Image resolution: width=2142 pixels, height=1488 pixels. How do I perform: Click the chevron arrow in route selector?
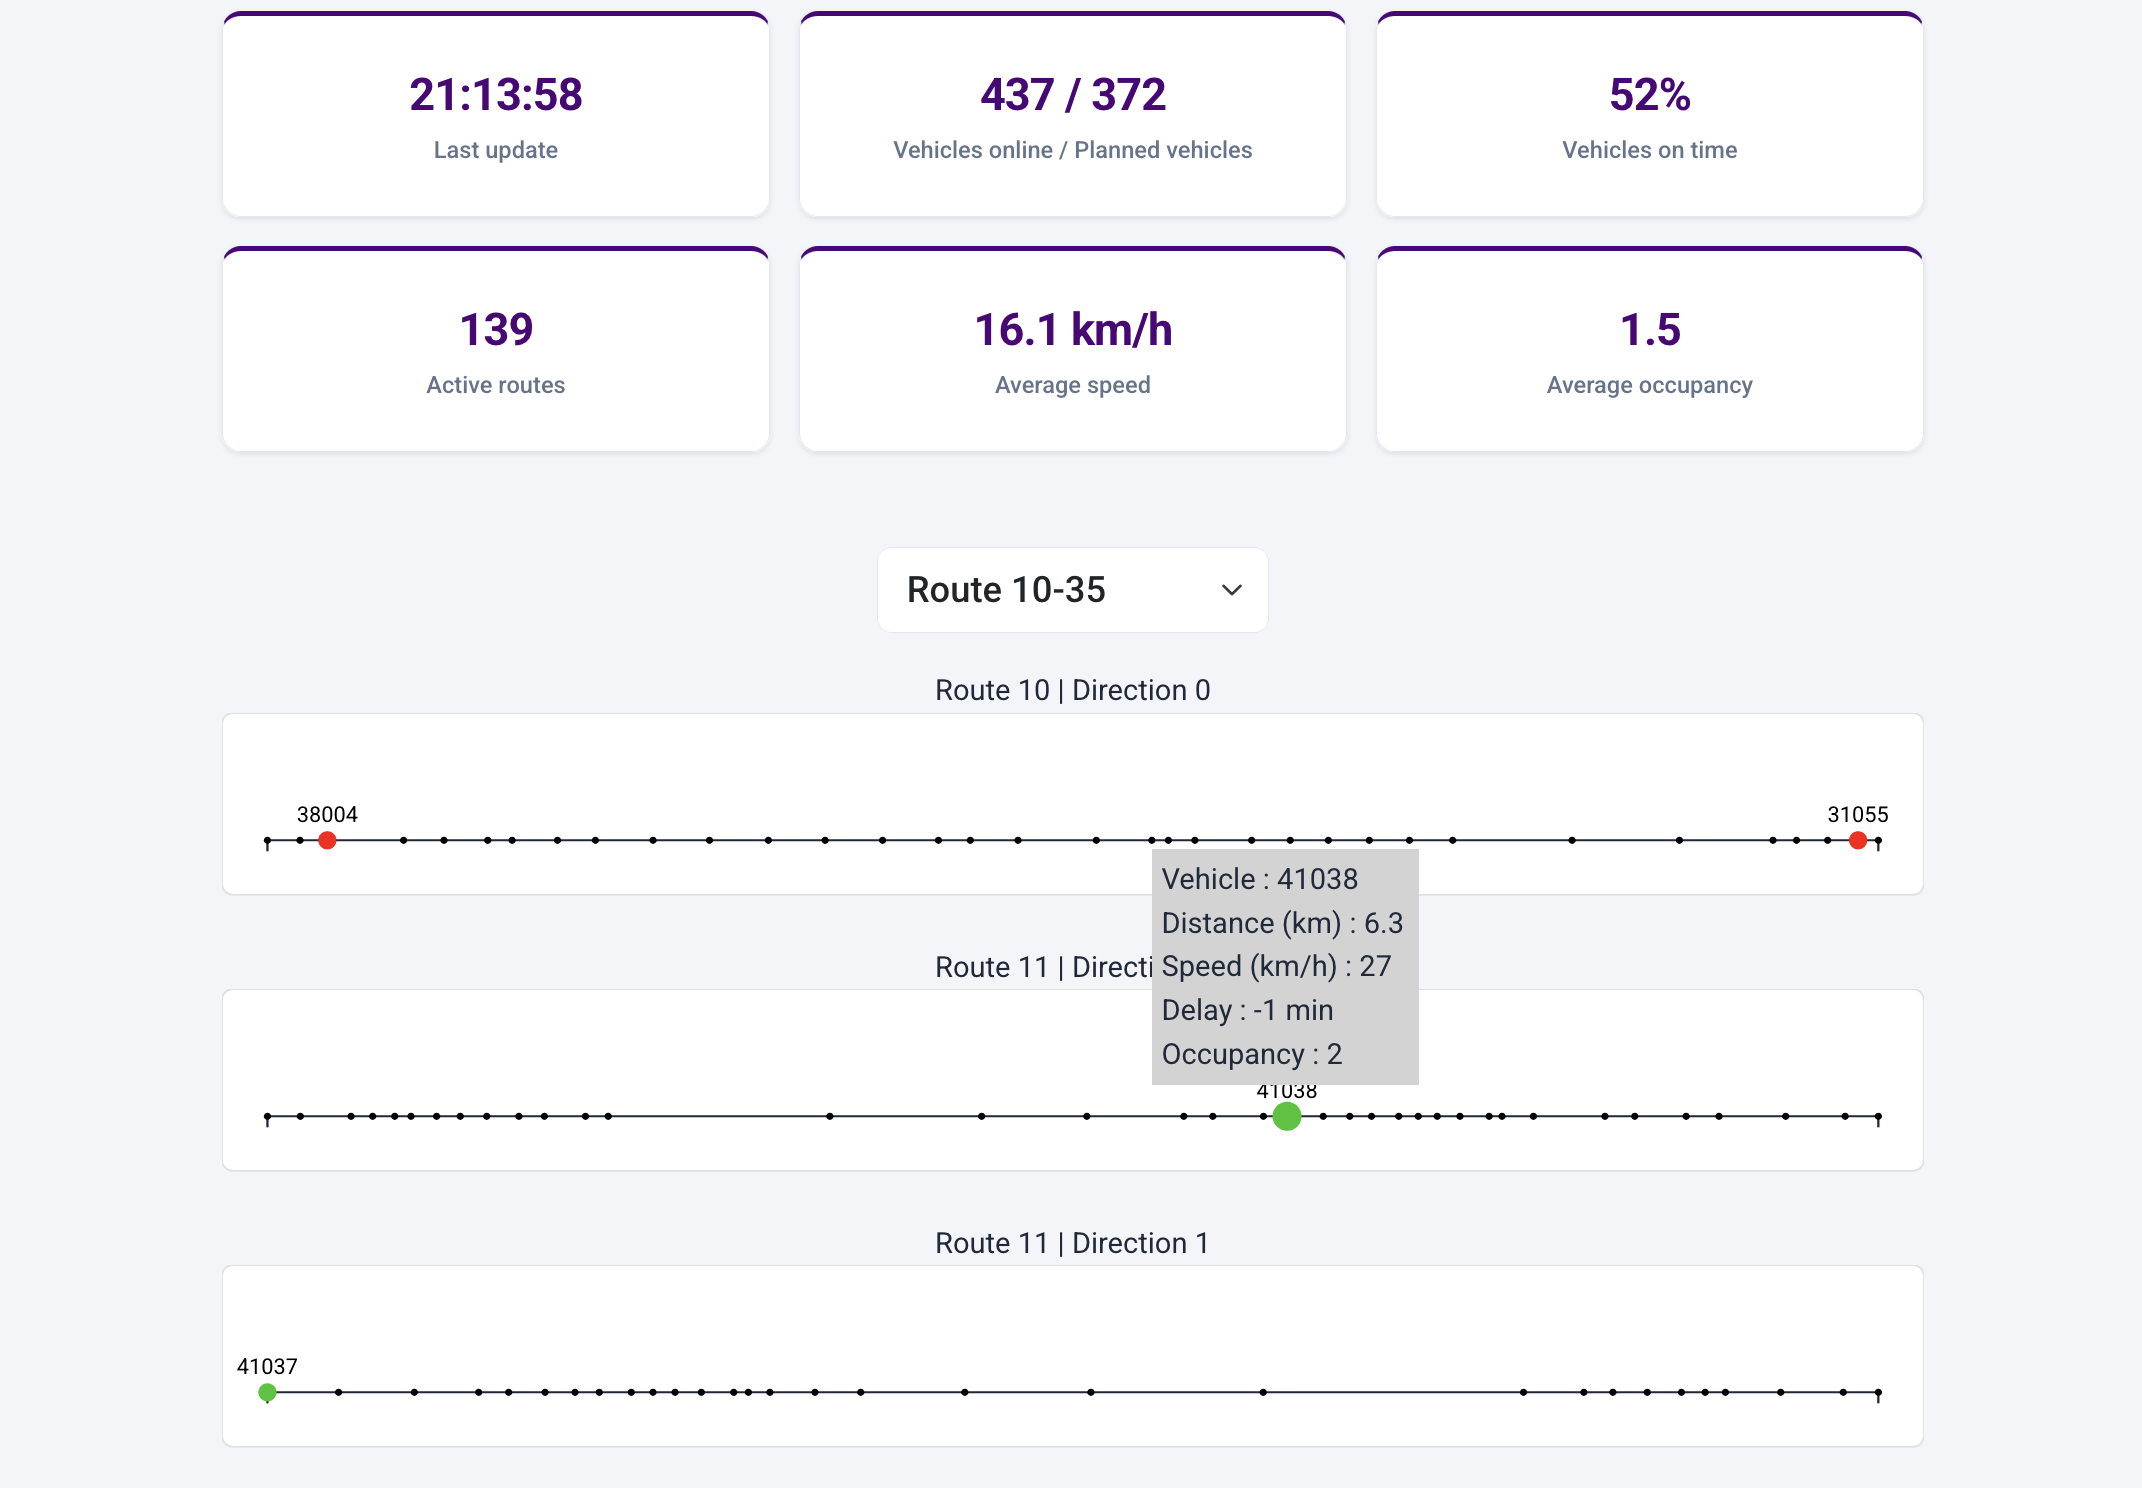[1232, 590]
